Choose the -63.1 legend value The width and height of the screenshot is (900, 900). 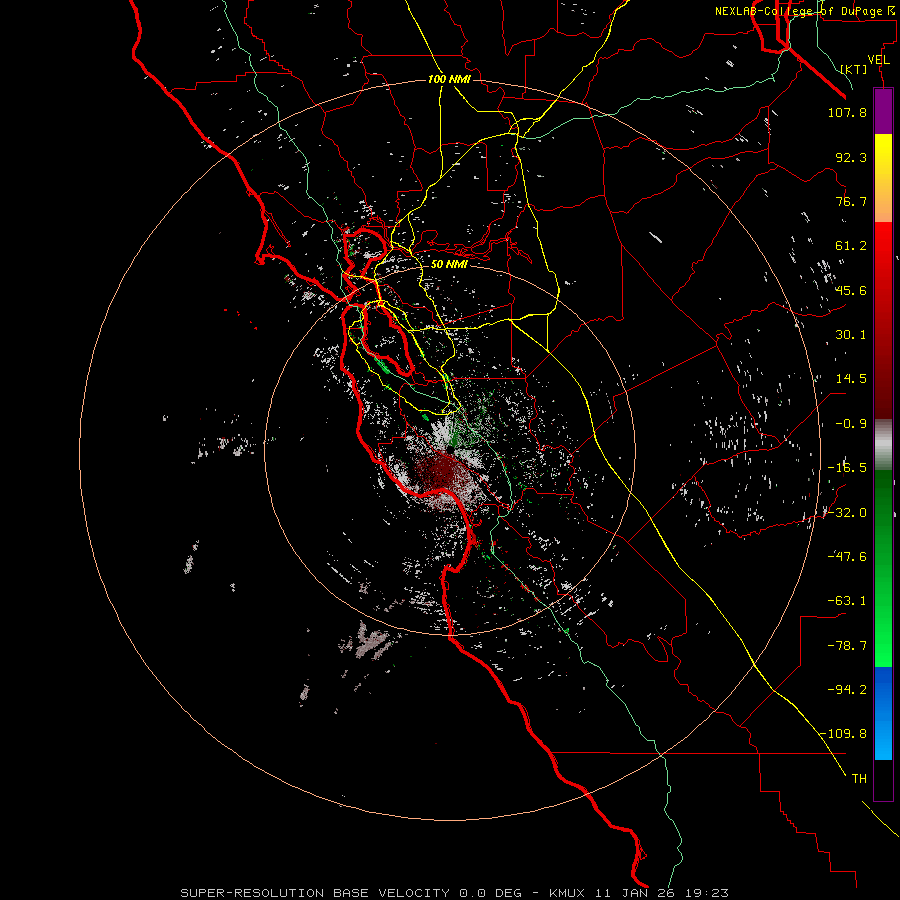tap(847, 601)
